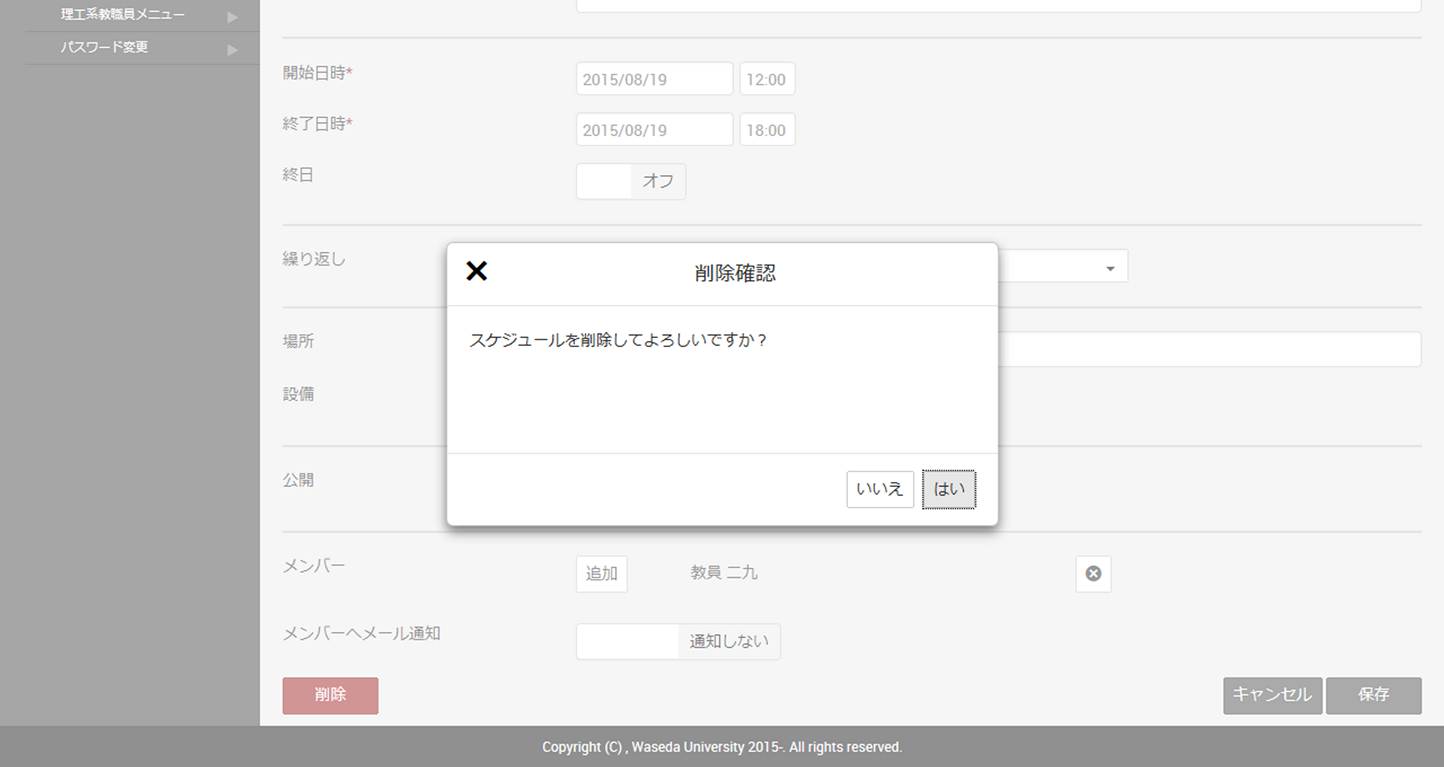
Task: Click the start time field 12:00
Action: [767, 79]
